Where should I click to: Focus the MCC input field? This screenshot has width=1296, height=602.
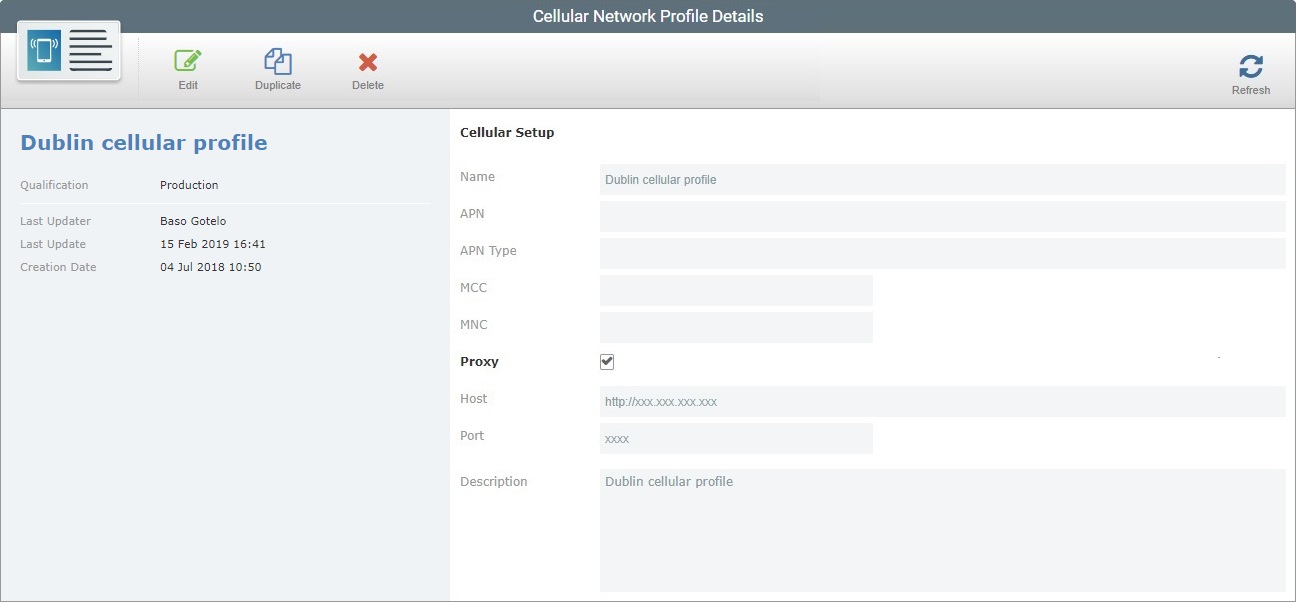[735, 290]
